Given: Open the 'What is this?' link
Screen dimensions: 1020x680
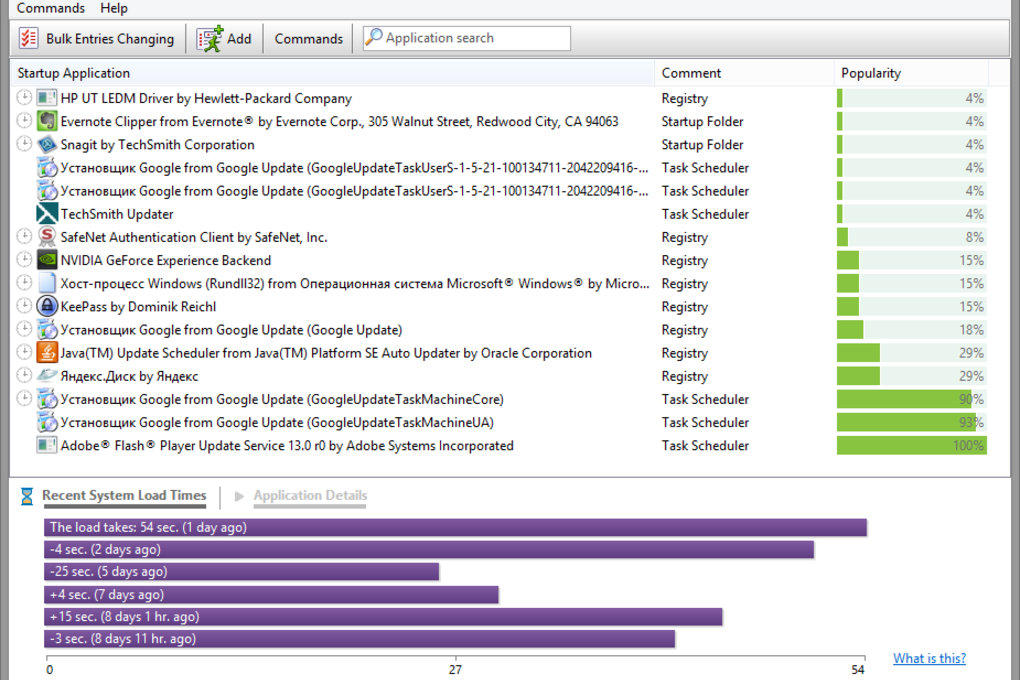Looking at the screenshot, I should pyautogui.click(x=929, y=658).
